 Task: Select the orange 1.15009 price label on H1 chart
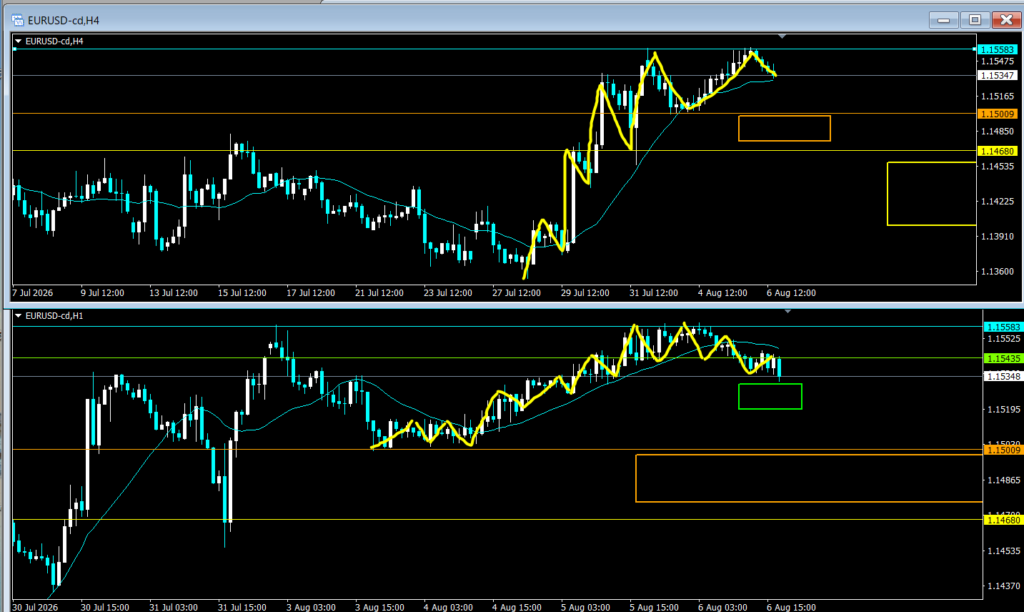click(1003, 450)
